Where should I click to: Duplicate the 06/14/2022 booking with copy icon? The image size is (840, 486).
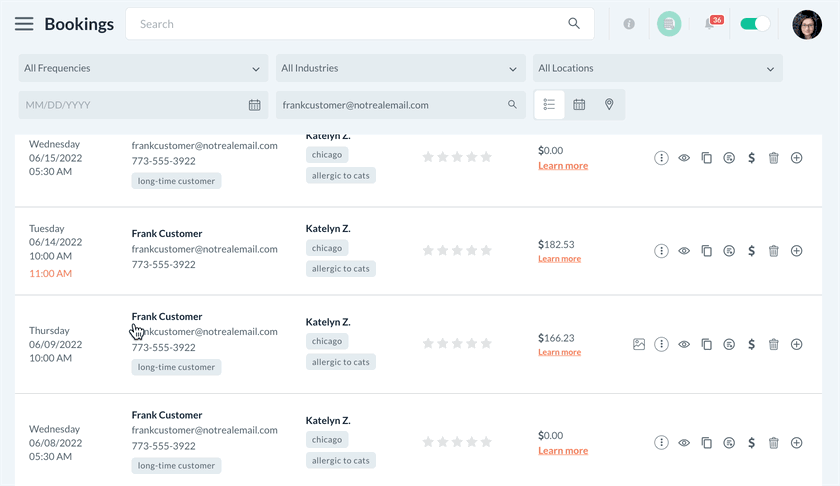click(706, 251)
